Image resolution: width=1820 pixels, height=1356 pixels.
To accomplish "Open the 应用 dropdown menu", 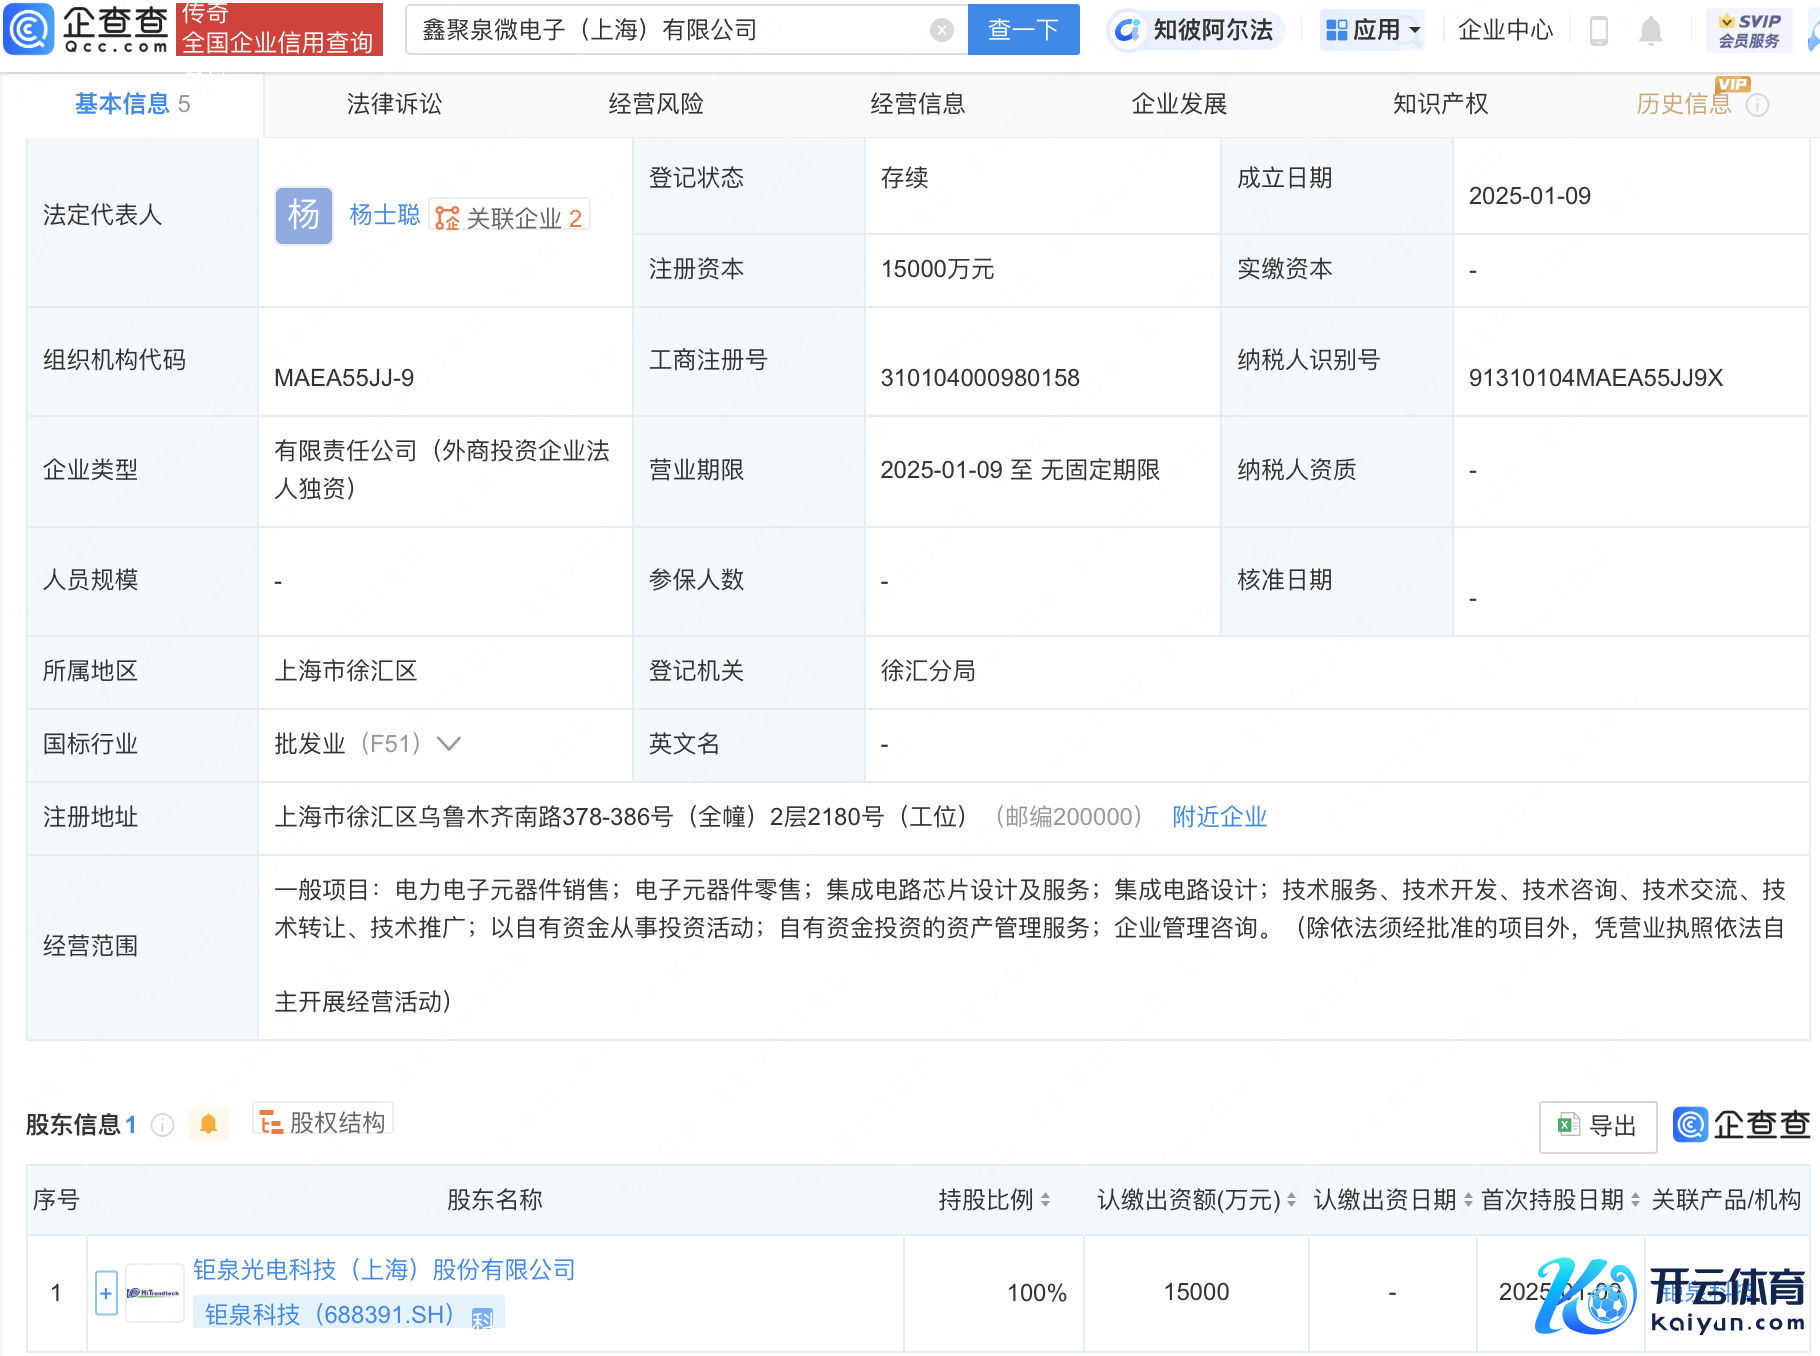I will point(1372,30).
